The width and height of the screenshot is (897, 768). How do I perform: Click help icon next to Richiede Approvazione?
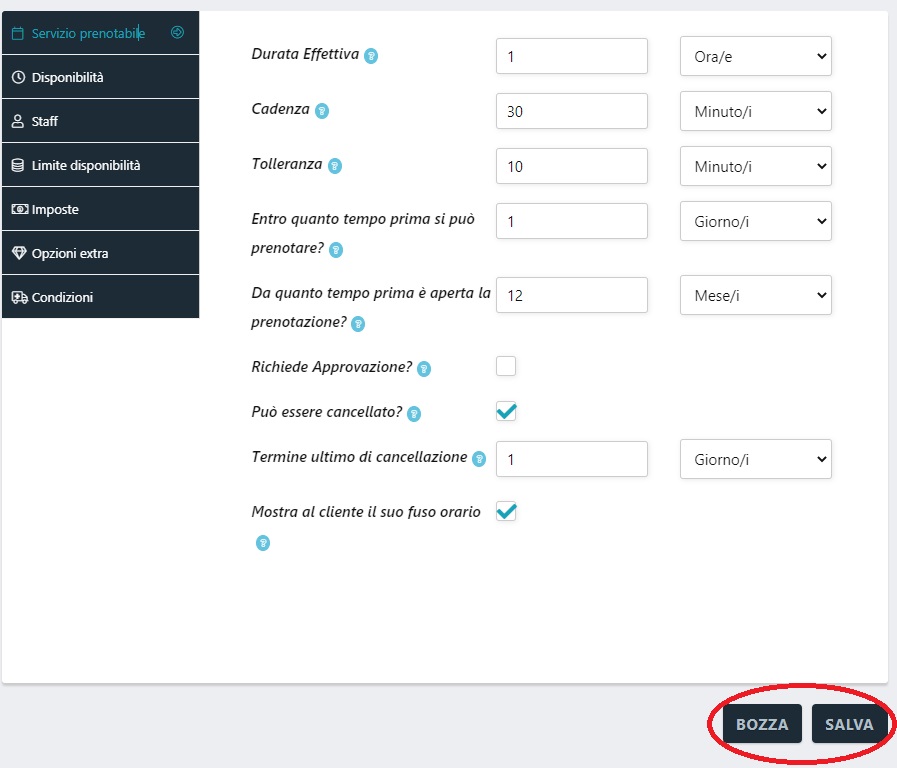(x=424, y=369)
